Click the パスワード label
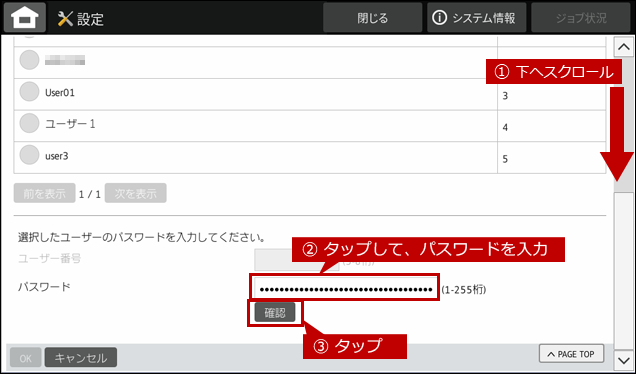The image size is (636, 374). (44, 287)
